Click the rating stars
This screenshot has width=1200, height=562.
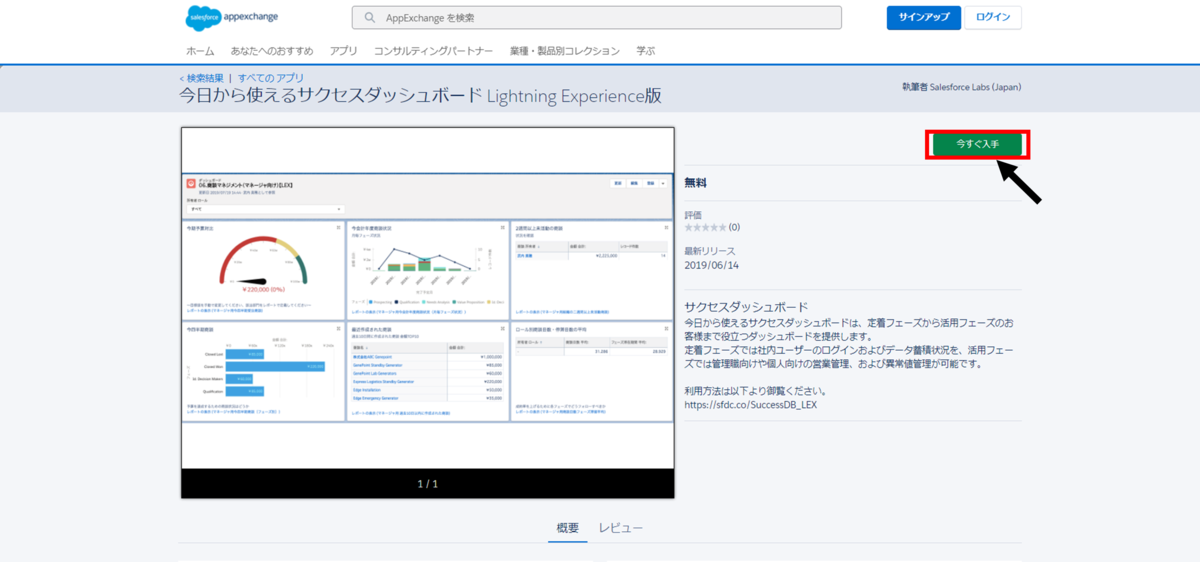tap(705, 228)
